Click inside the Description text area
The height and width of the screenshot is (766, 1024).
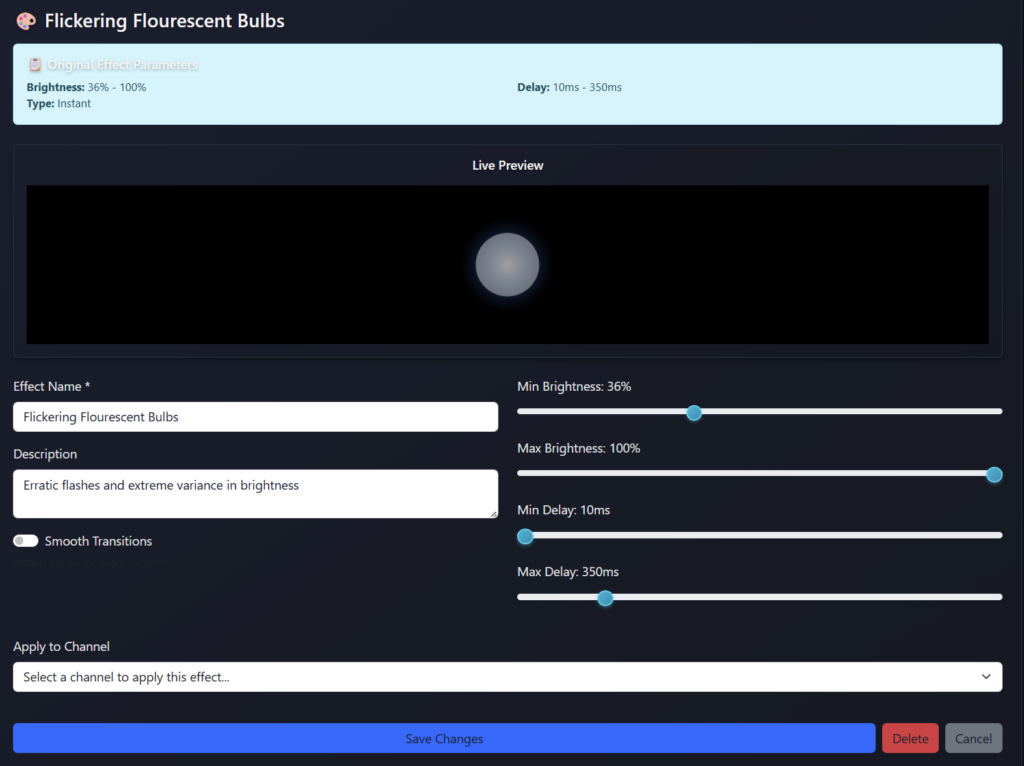point(255,494)
